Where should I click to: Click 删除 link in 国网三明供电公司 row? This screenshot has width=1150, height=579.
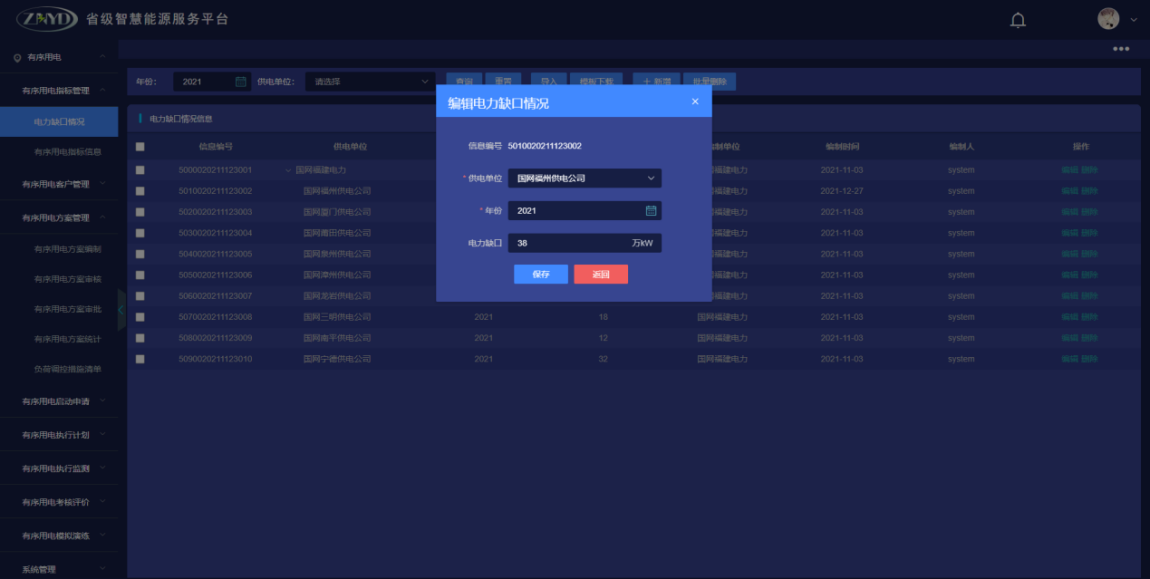pyautogui.click(x=1089, y=317)
